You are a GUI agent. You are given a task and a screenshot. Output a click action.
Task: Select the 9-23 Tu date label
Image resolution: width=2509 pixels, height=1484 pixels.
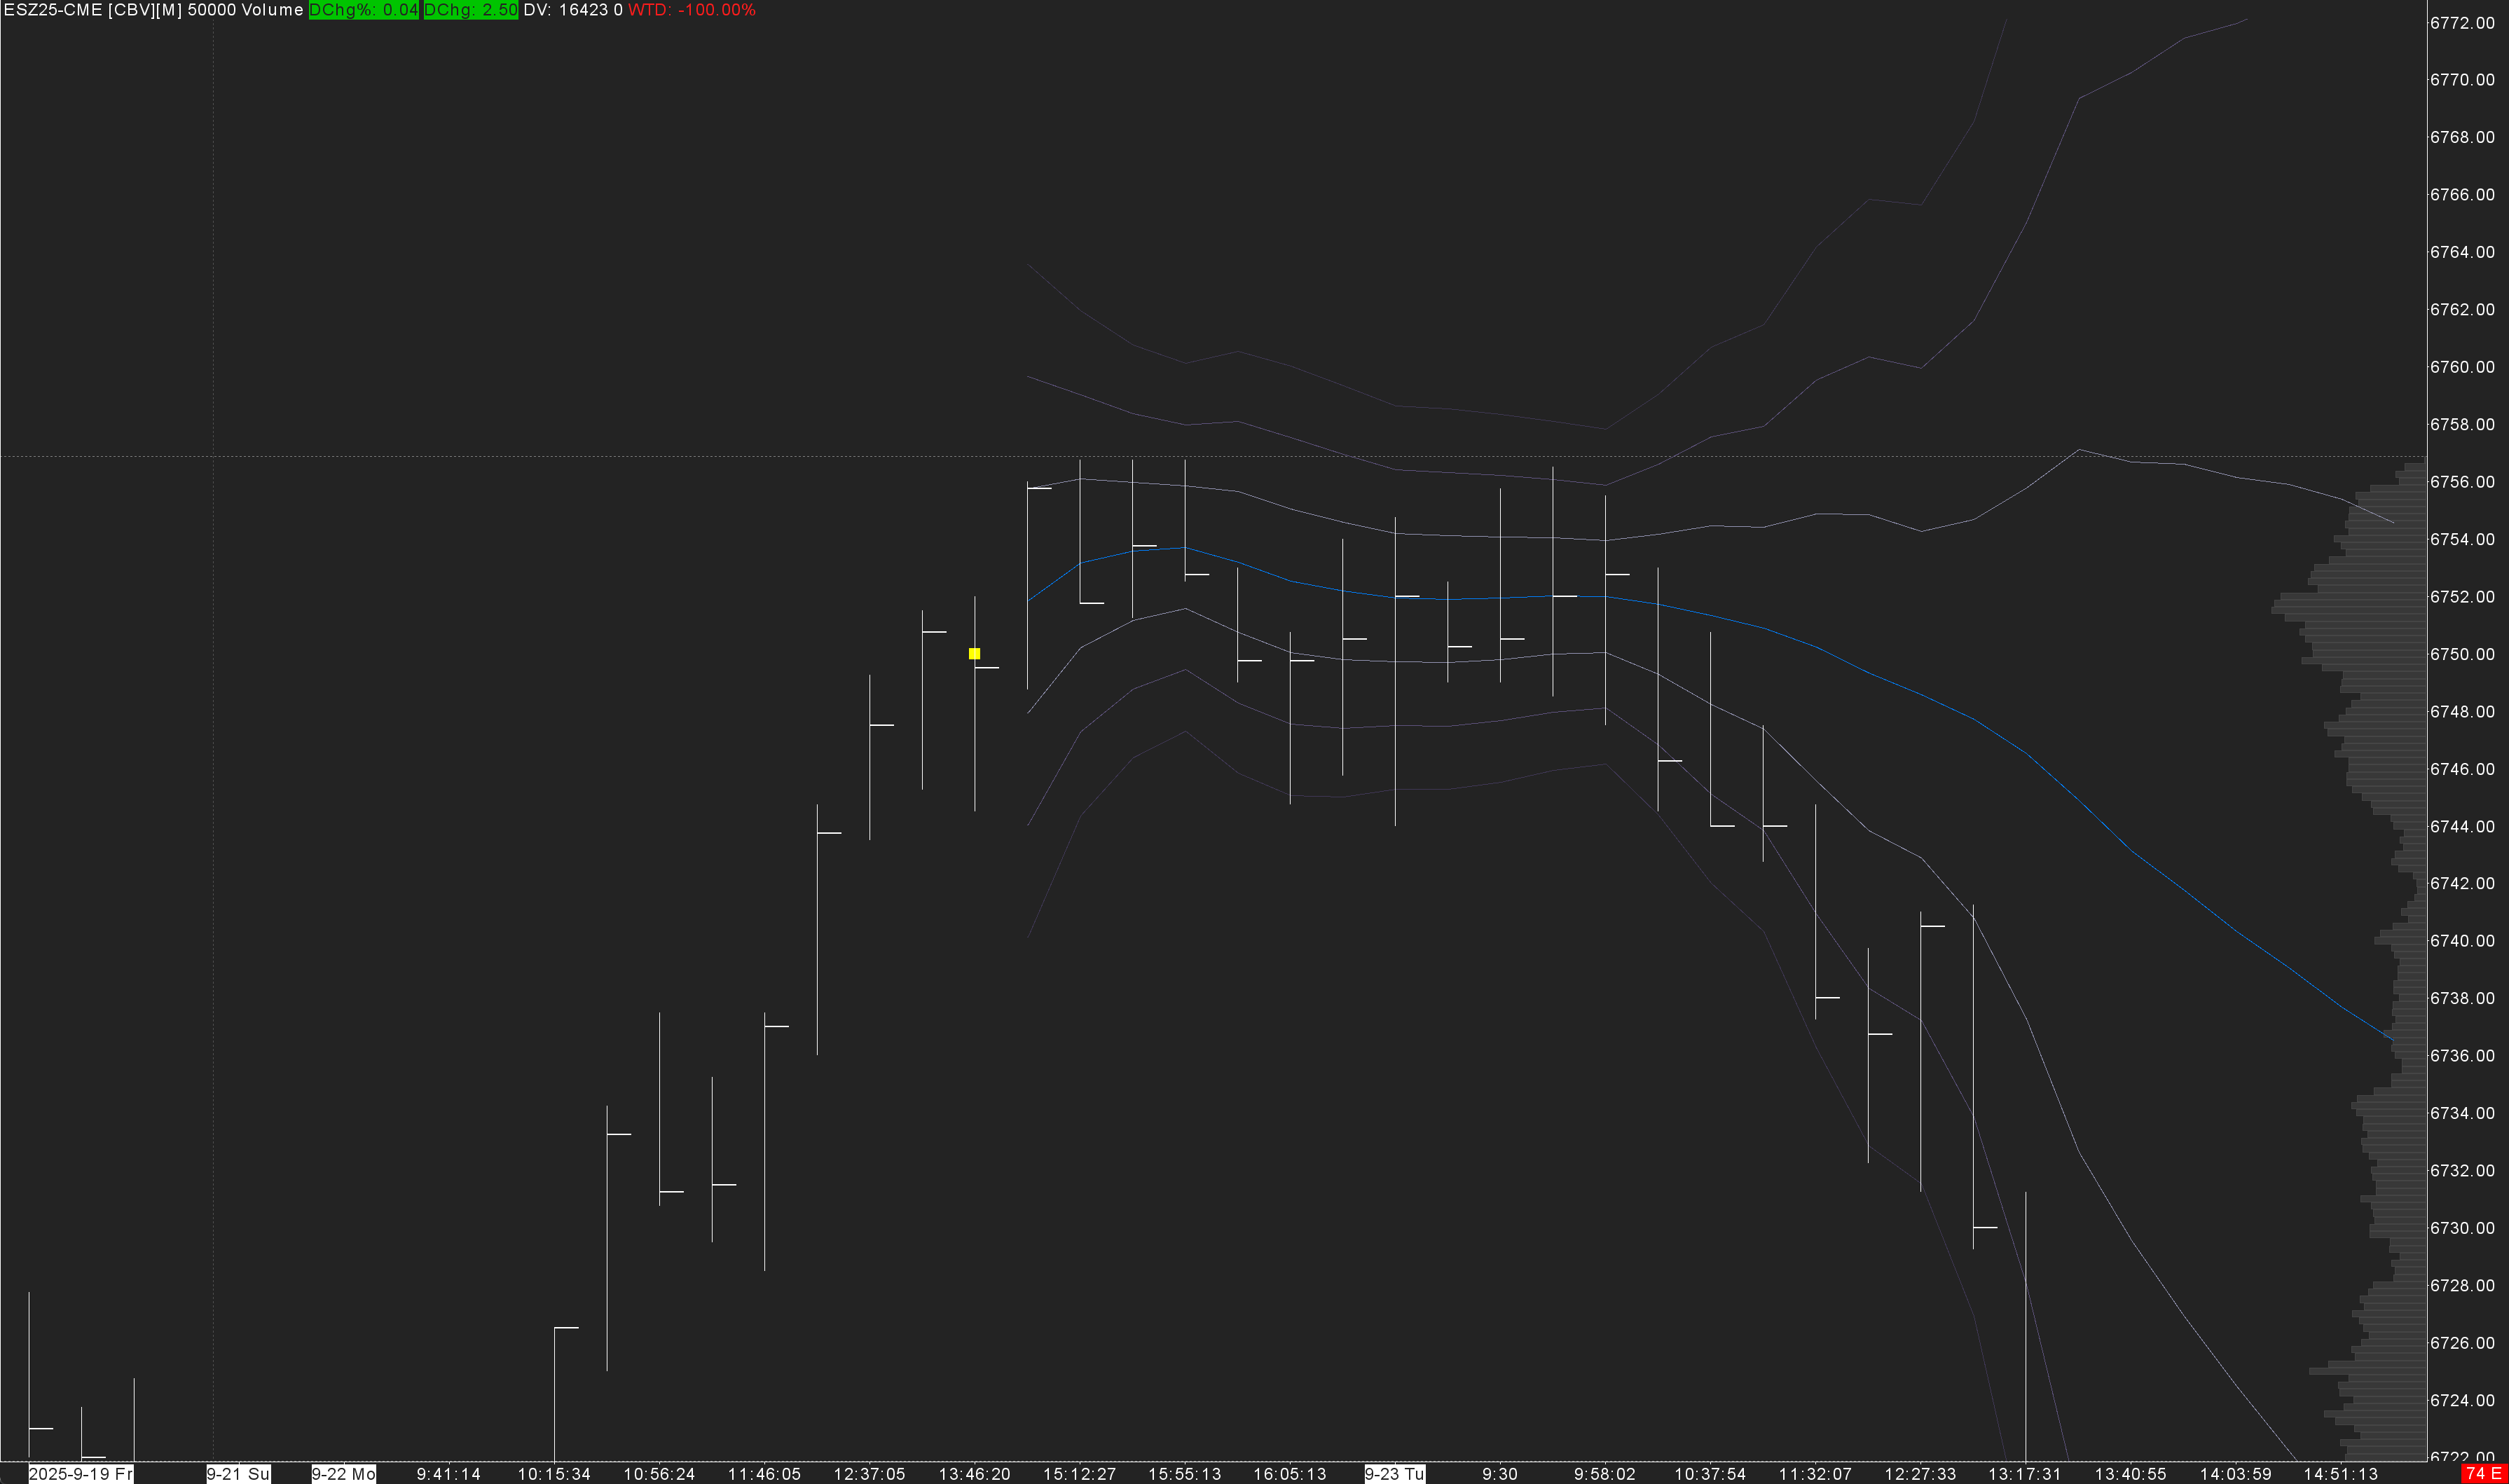tap(1394, 1474)
